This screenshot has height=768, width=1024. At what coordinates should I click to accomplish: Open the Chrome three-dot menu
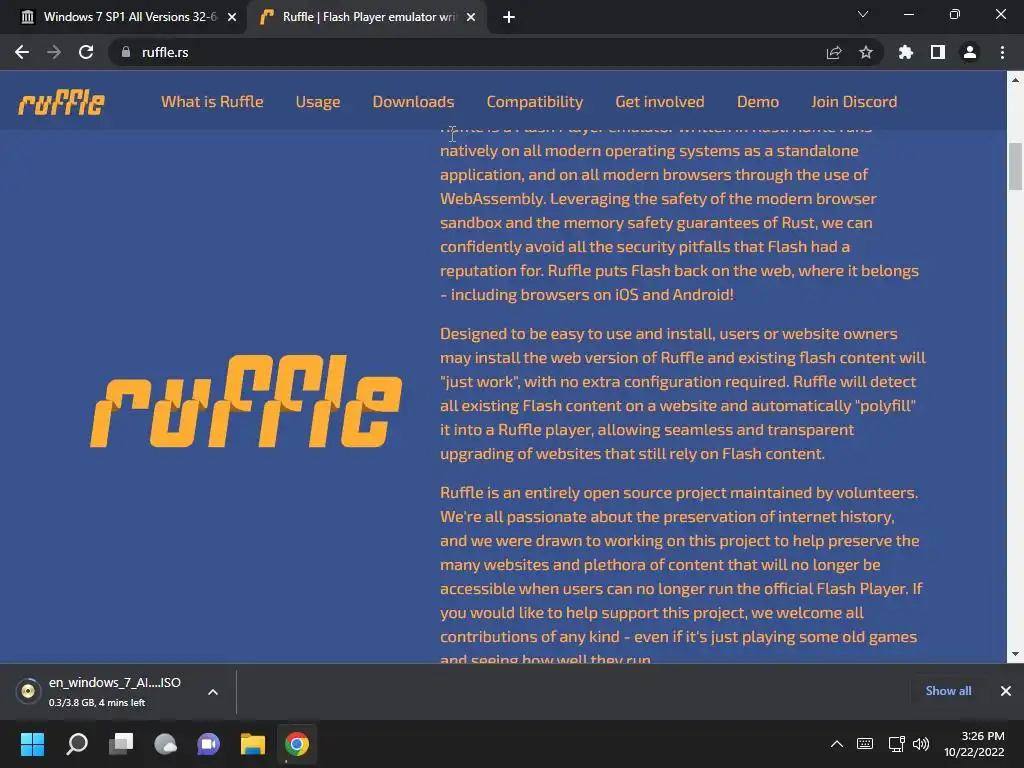coord(1002,52)
